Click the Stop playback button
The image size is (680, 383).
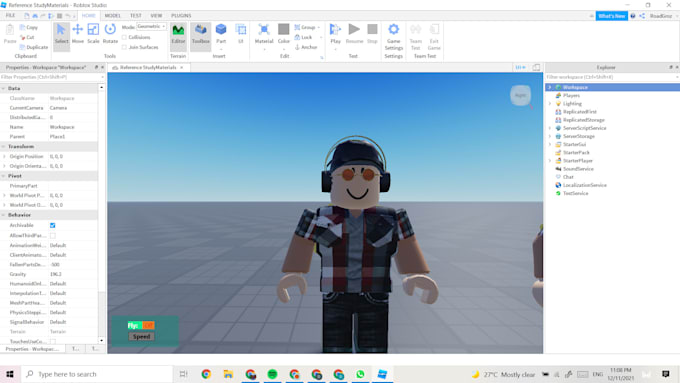(x=372, y=34)
